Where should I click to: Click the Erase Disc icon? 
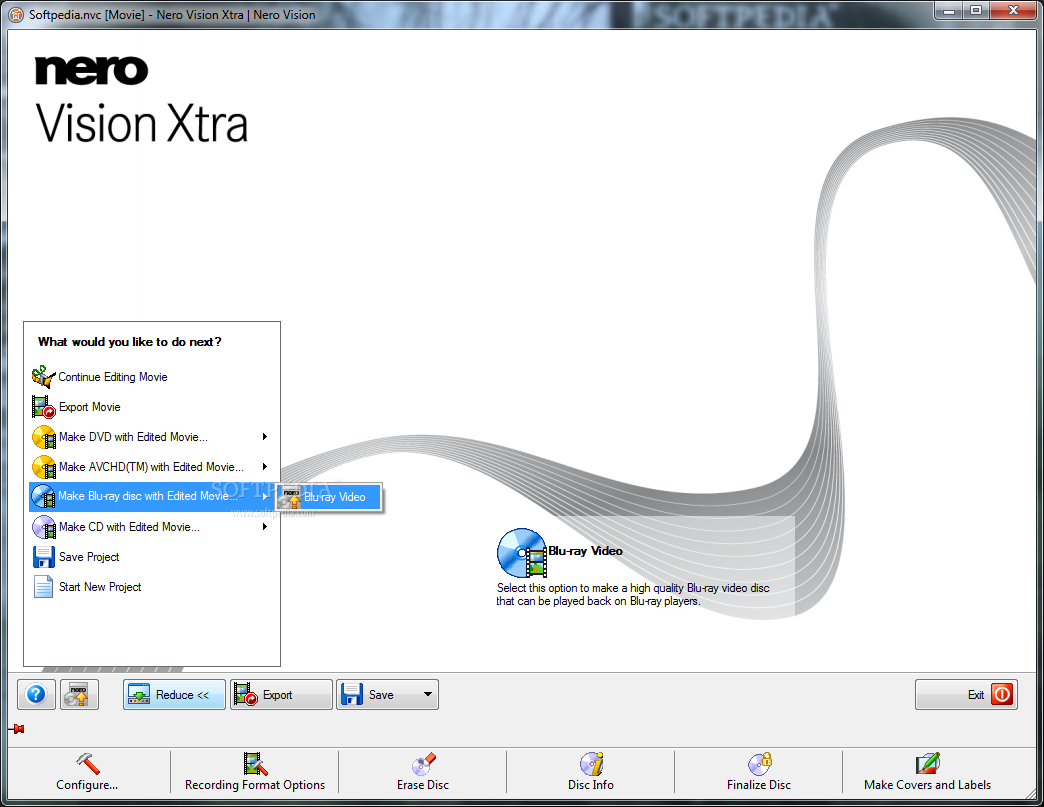click(423, 764)
